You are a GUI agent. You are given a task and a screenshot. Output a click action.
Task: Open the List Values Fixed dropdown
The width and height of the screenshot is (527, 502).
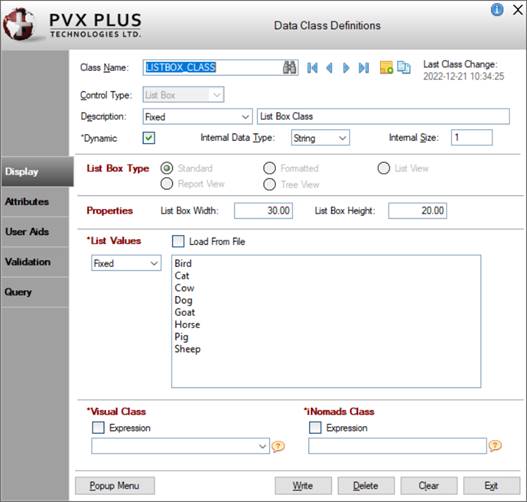pyautogui.click(x=126, y=263)
